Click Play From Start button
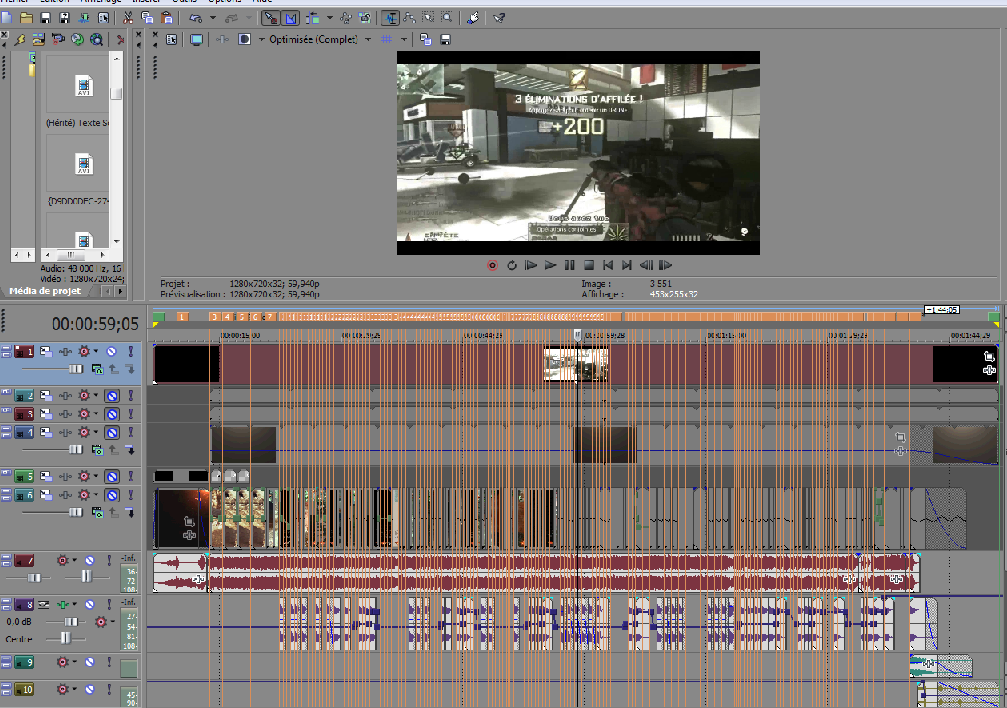1007x708 pixels. click(531, 265)
